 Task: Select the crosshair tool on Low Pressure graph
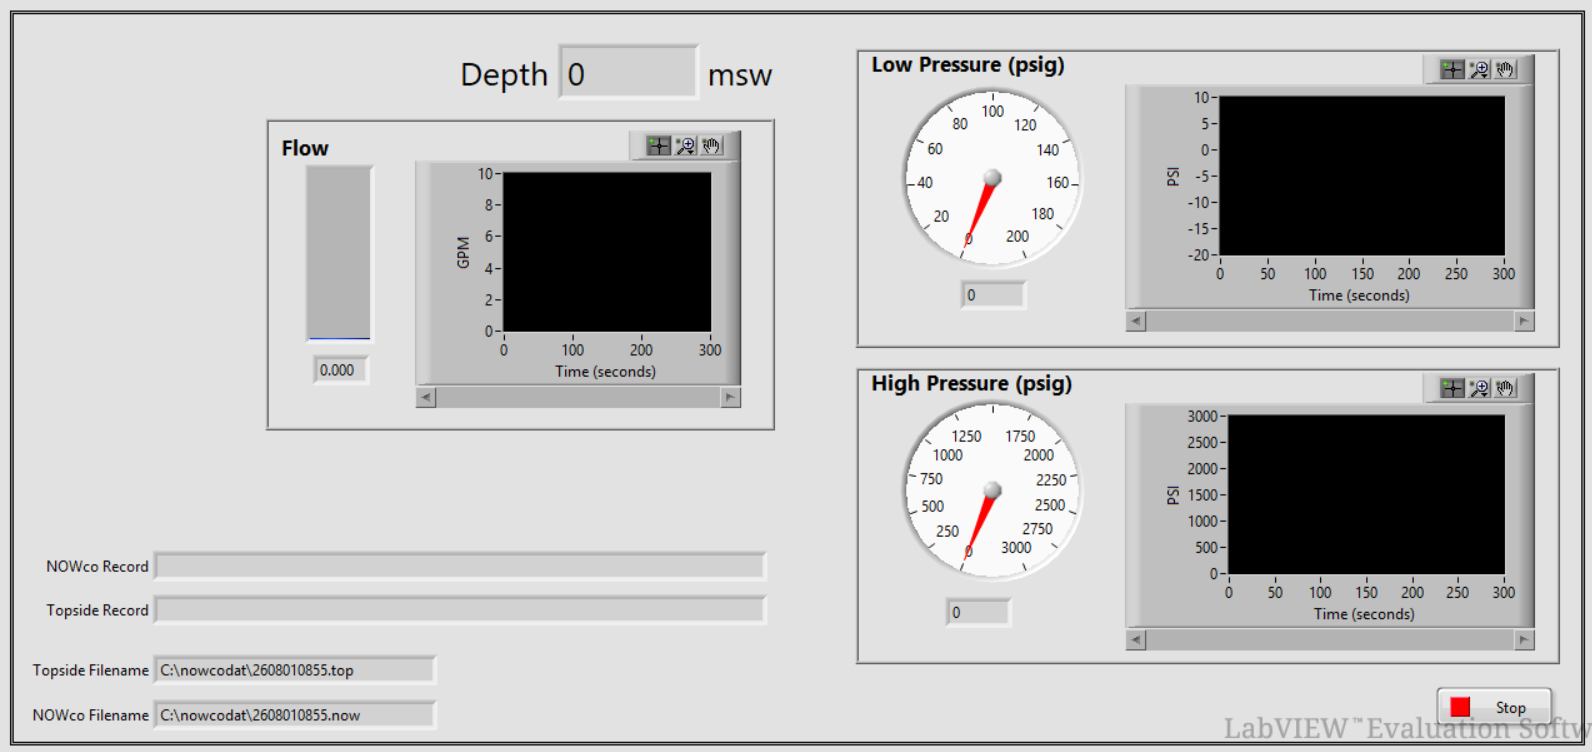click(x=1452, y=69)
